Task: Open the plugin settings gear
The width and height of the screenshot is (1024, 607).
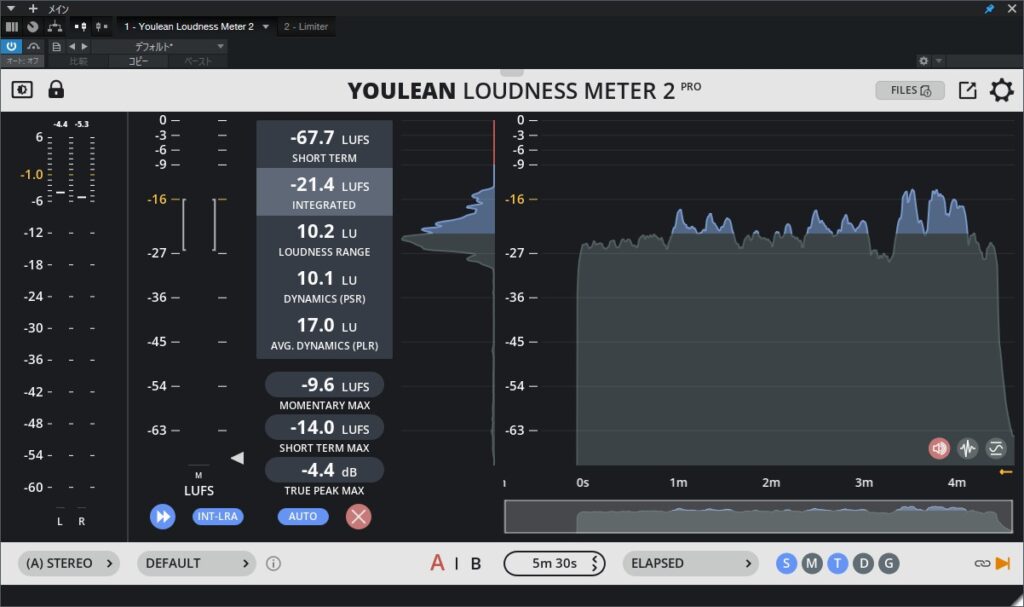Action: [x=1001, y=90]
